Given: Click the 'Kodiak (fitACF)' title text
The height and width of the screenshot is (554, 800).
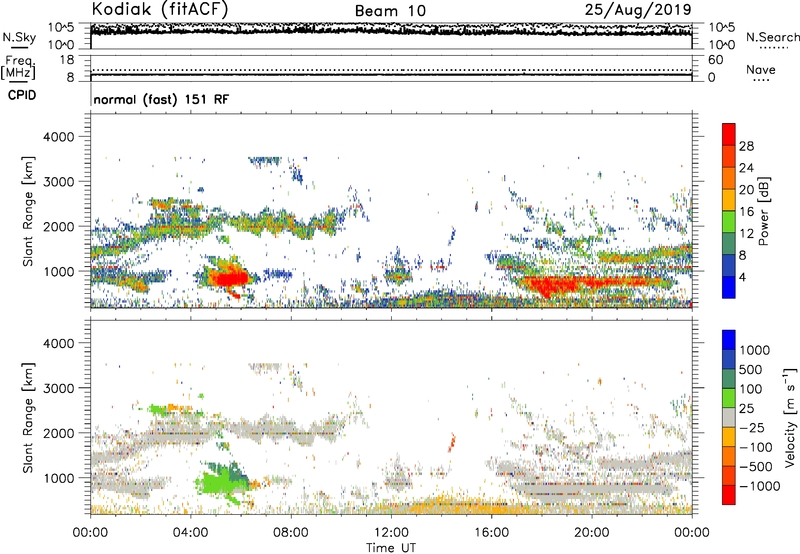Looking at the screenshot, I should (160, 9).
